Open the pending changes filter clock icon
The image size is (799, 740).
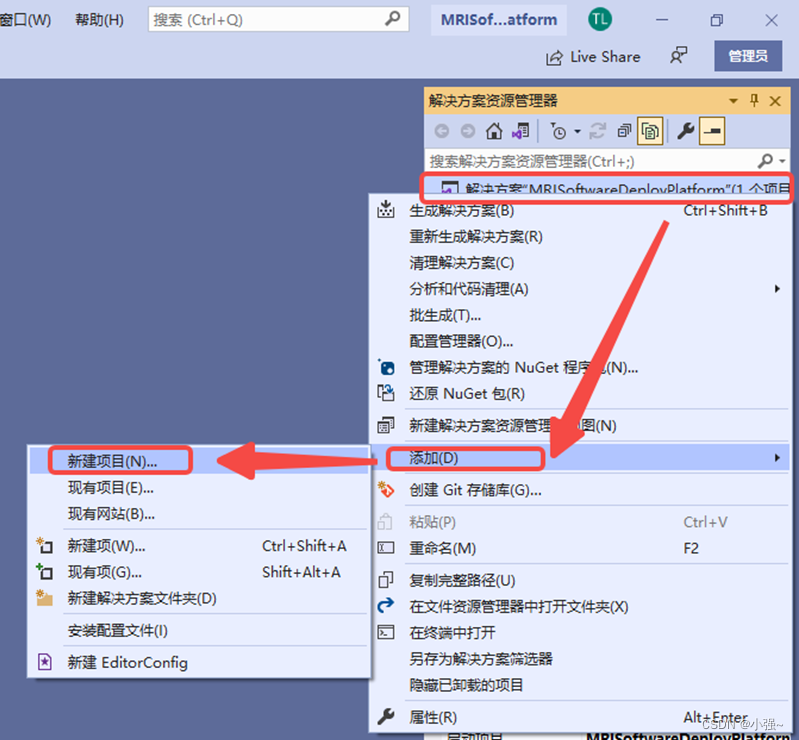[x=558, y=131]
